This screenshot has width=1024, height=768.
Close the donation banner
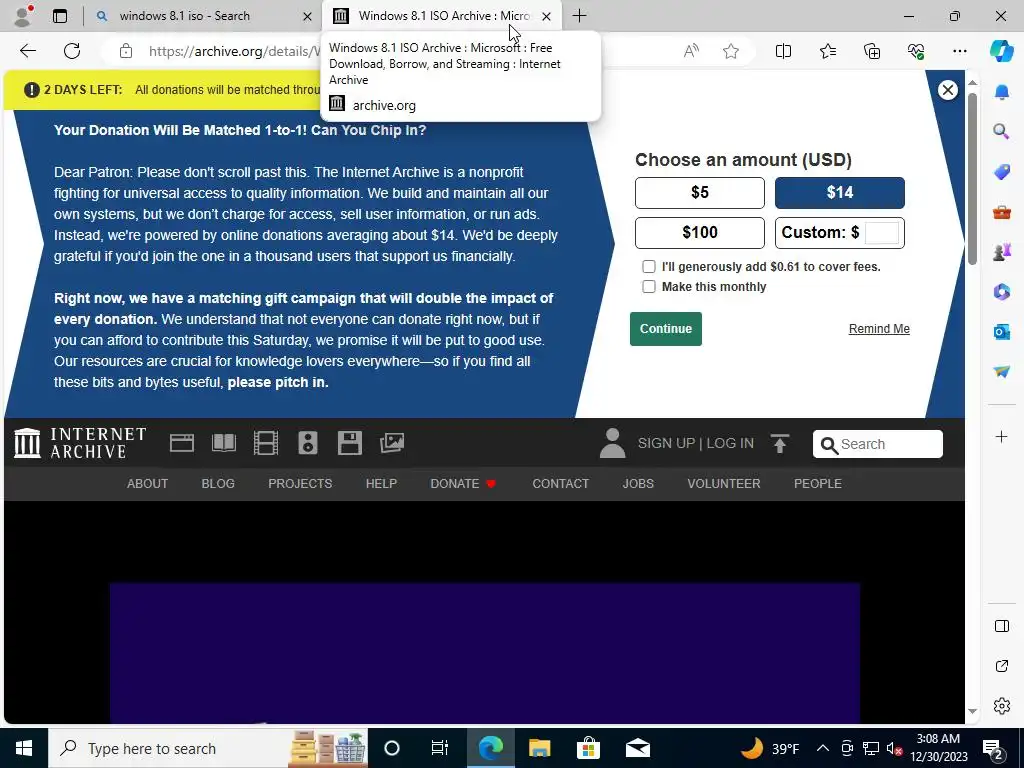pos(948,90)
